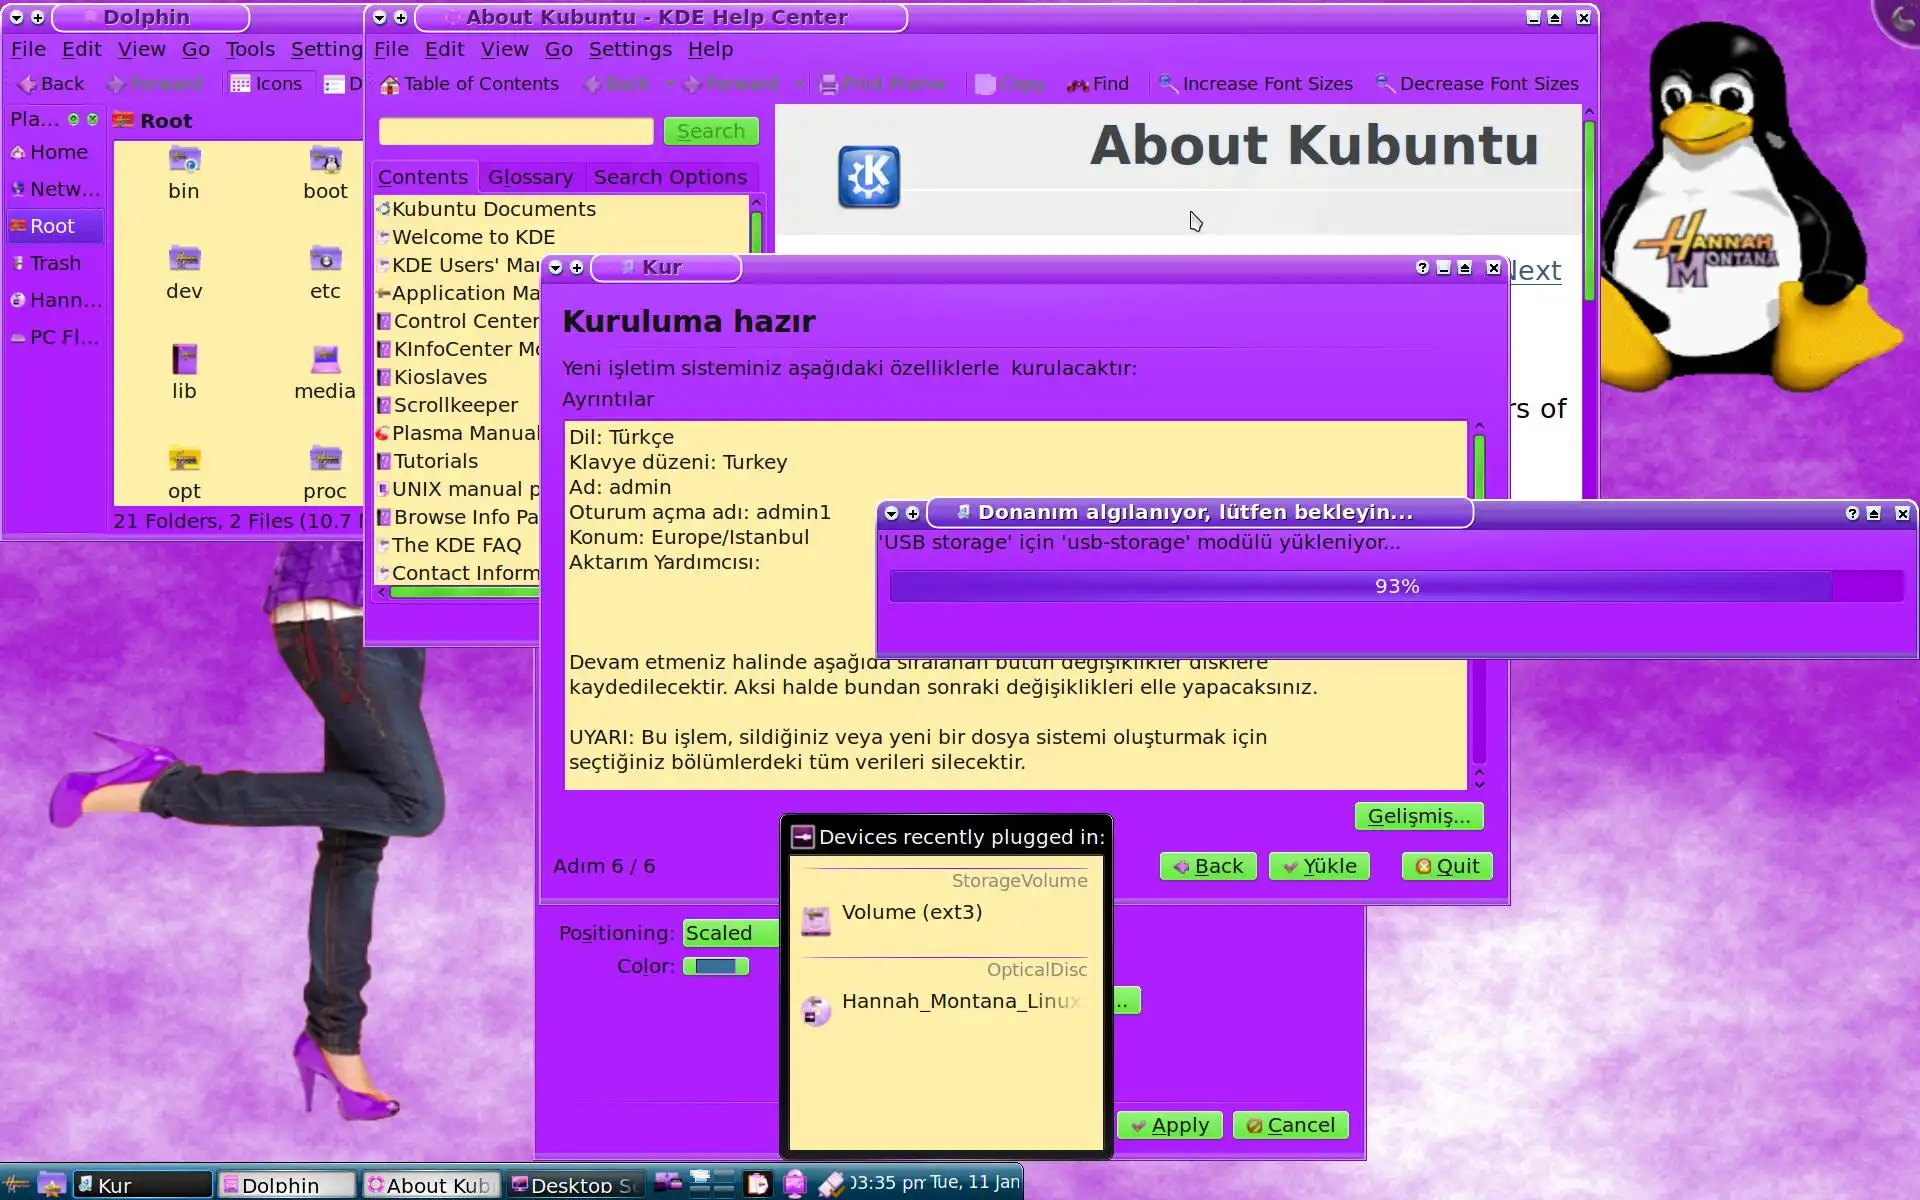Click Increase Font Sizes magnifier icon
Screen dimensions: 1920x1200
[1167, 84]
